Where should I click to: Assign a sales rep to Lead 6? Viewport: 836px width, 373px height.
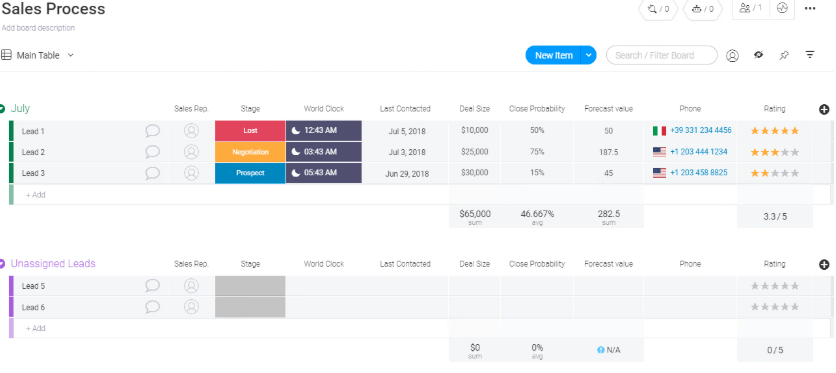[191, 307]
